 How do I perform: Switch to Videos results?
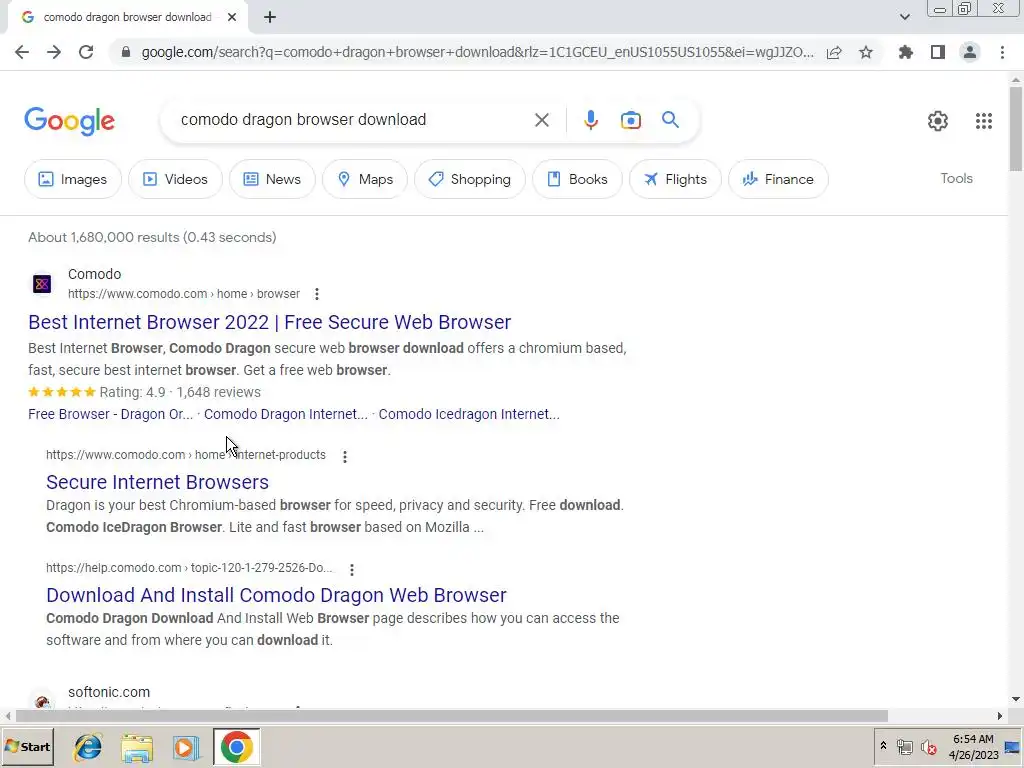[175, 179]
